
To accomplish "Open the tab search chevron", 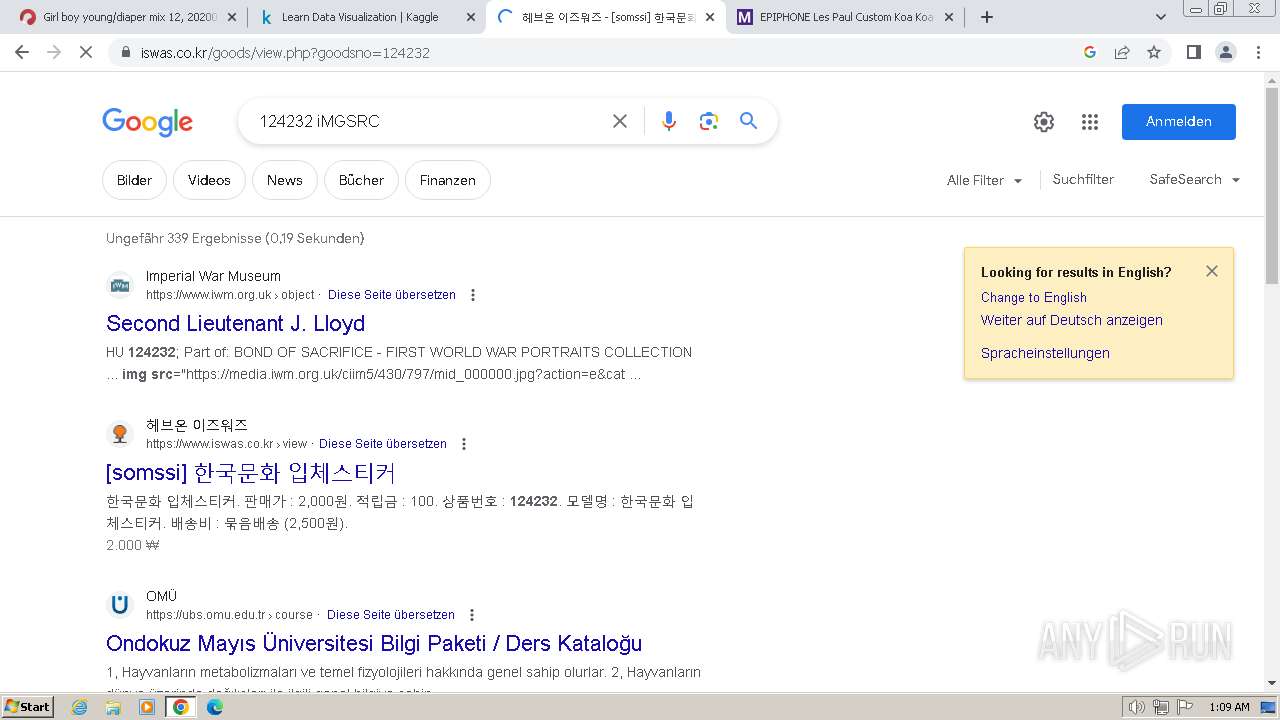I will (1160, 17).
